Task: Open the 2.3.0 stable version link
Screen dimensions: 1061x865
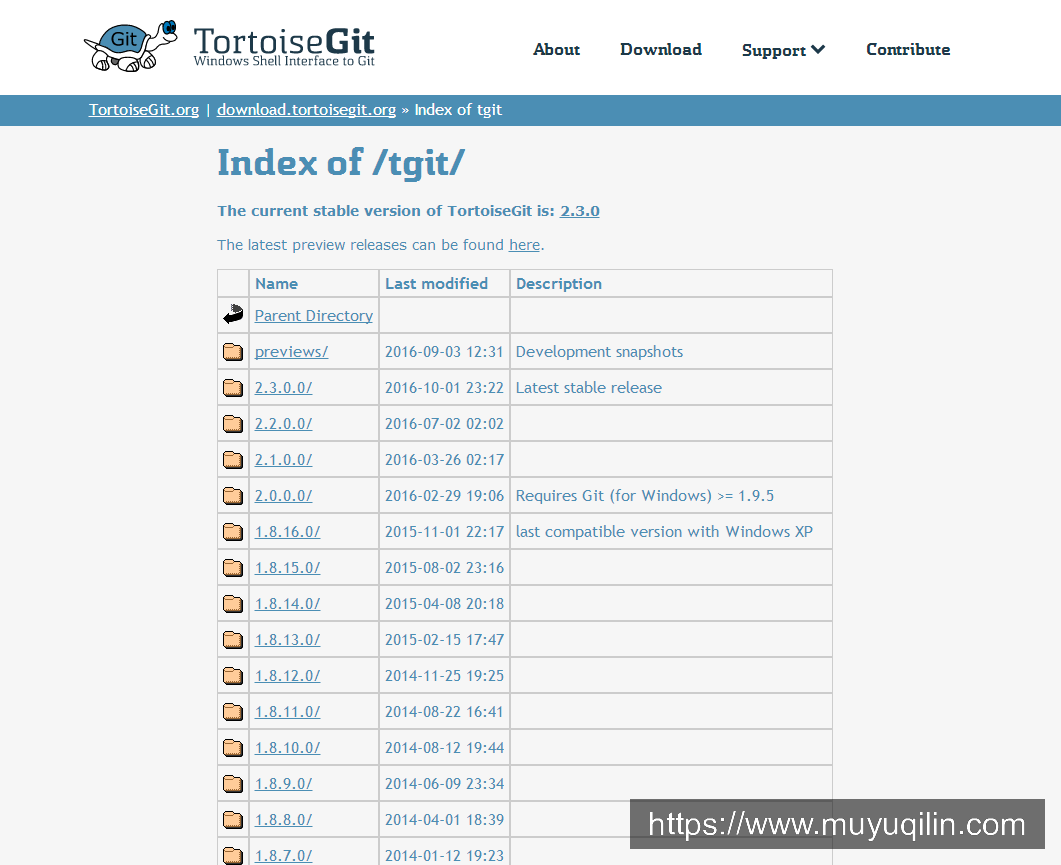Action: click(x=579, y=210)
